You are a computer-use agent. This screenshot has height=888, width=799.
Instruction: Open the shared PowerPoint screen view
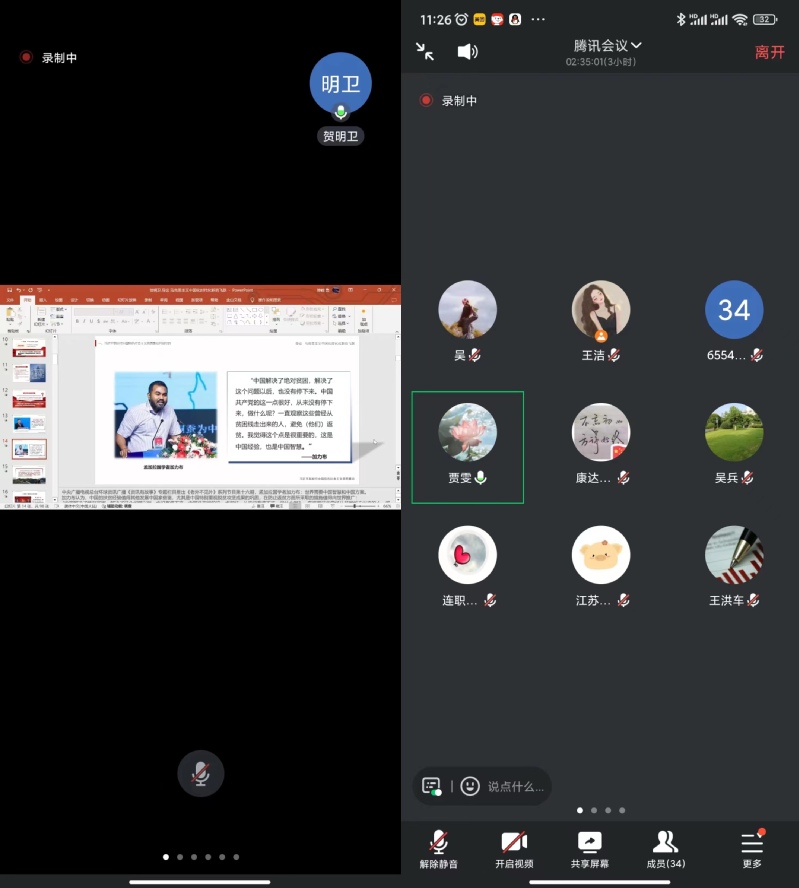[x=200, y=397]
